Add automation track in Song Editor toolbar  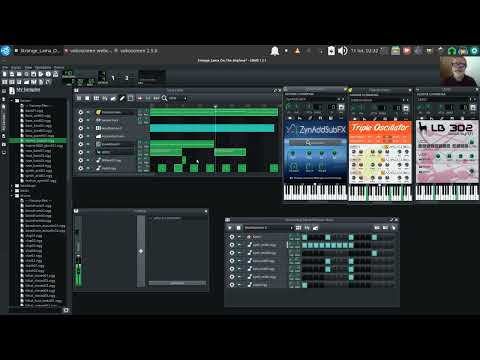click(x=113, y=98)
